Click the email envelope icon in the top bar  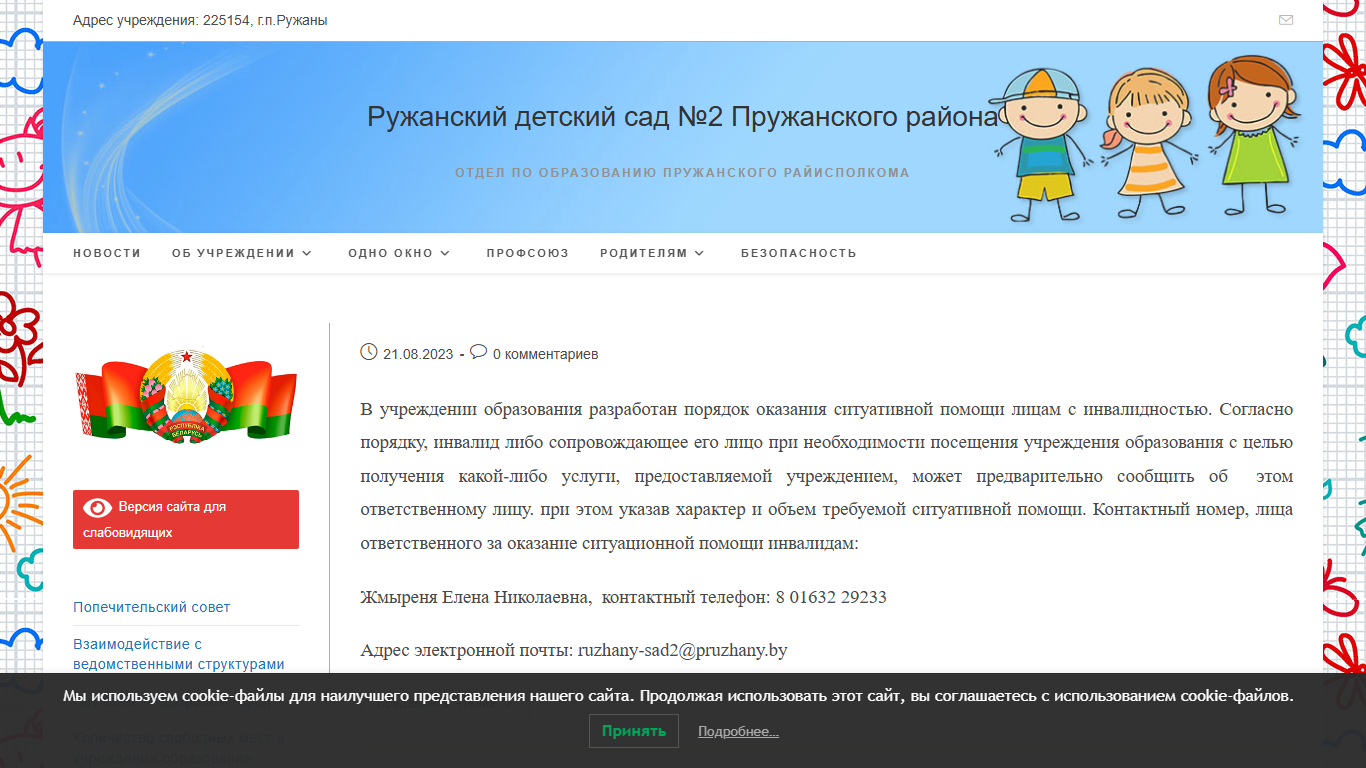coord(1286,20)
